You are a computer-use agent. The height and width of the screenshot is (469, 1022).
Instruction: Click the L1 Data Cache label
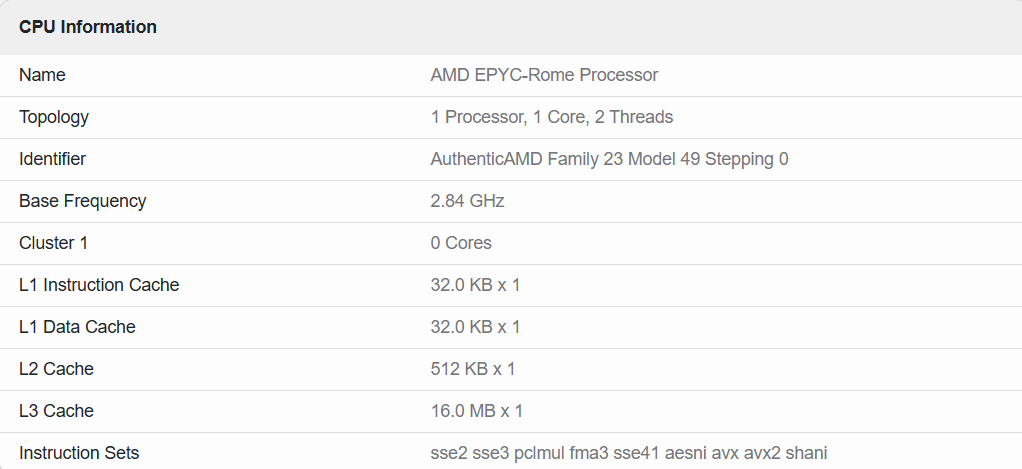point(77,327)
